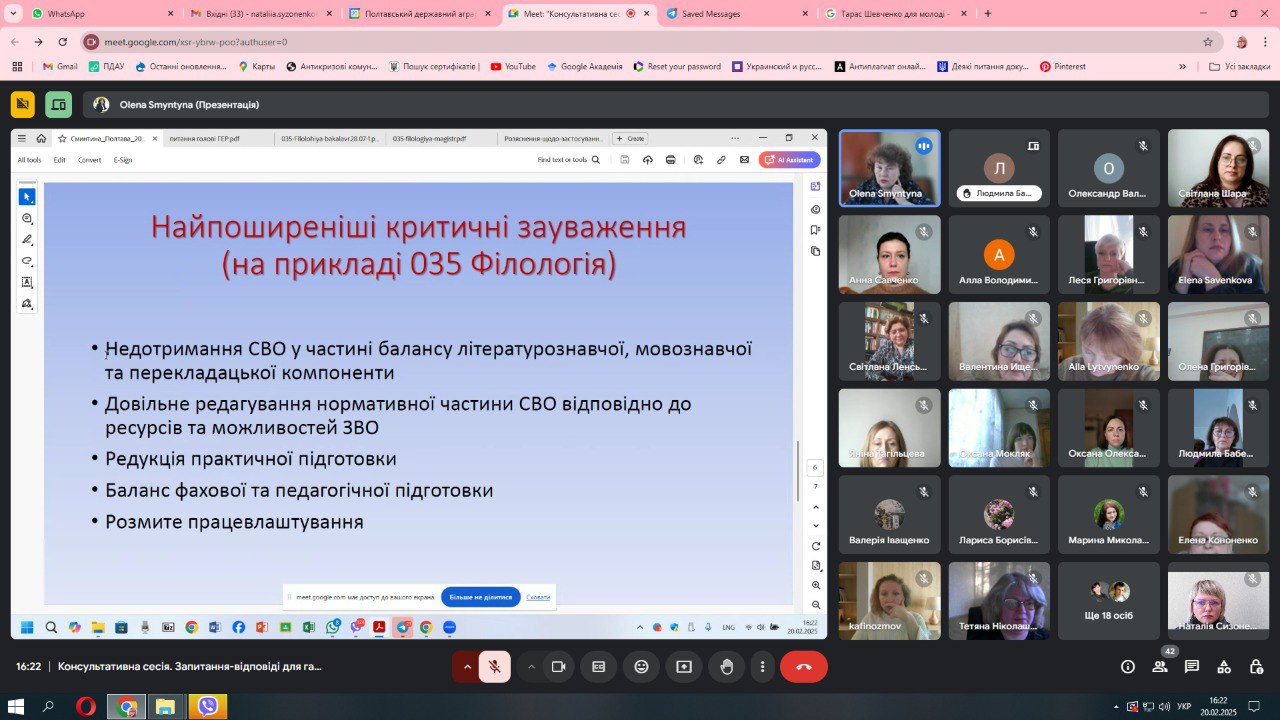Click 'Більше не ділитися' stop sharing button
Screen dimensions: 1280x720
481,597
